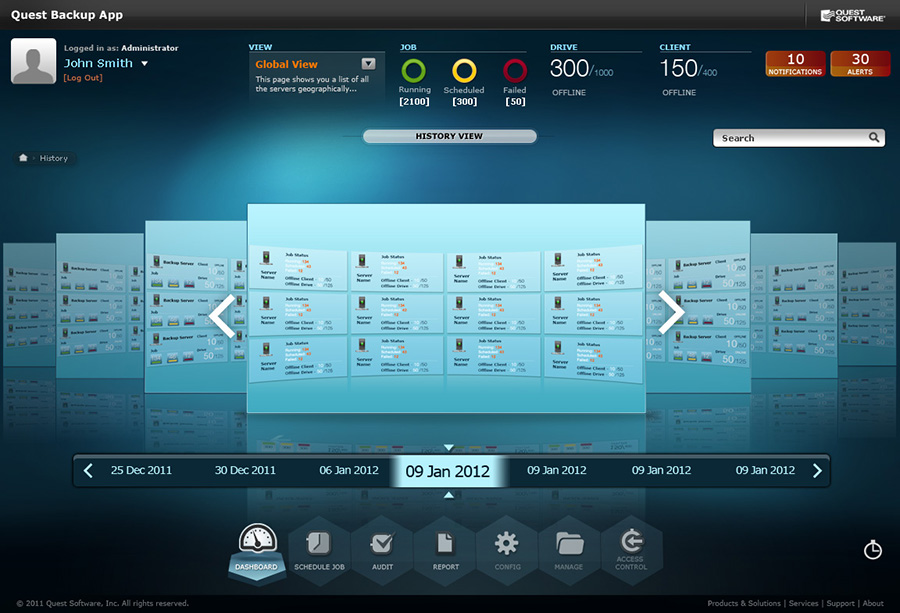Open the Access Control icon
This screenshot has width=900, height=613.
pyautogui.click(x=631, y=540)
